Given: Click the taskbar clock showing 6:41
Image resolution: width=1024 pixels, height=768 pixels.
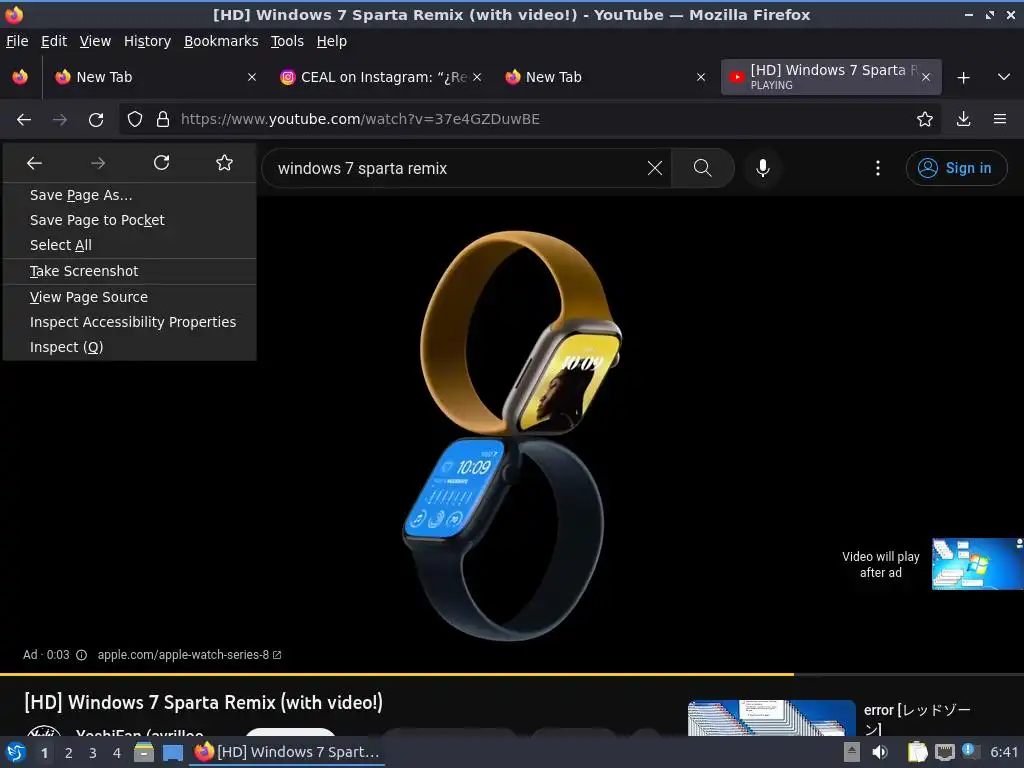Looking at the screenshot, I should pyautogui.click(x=1004, y=752).
